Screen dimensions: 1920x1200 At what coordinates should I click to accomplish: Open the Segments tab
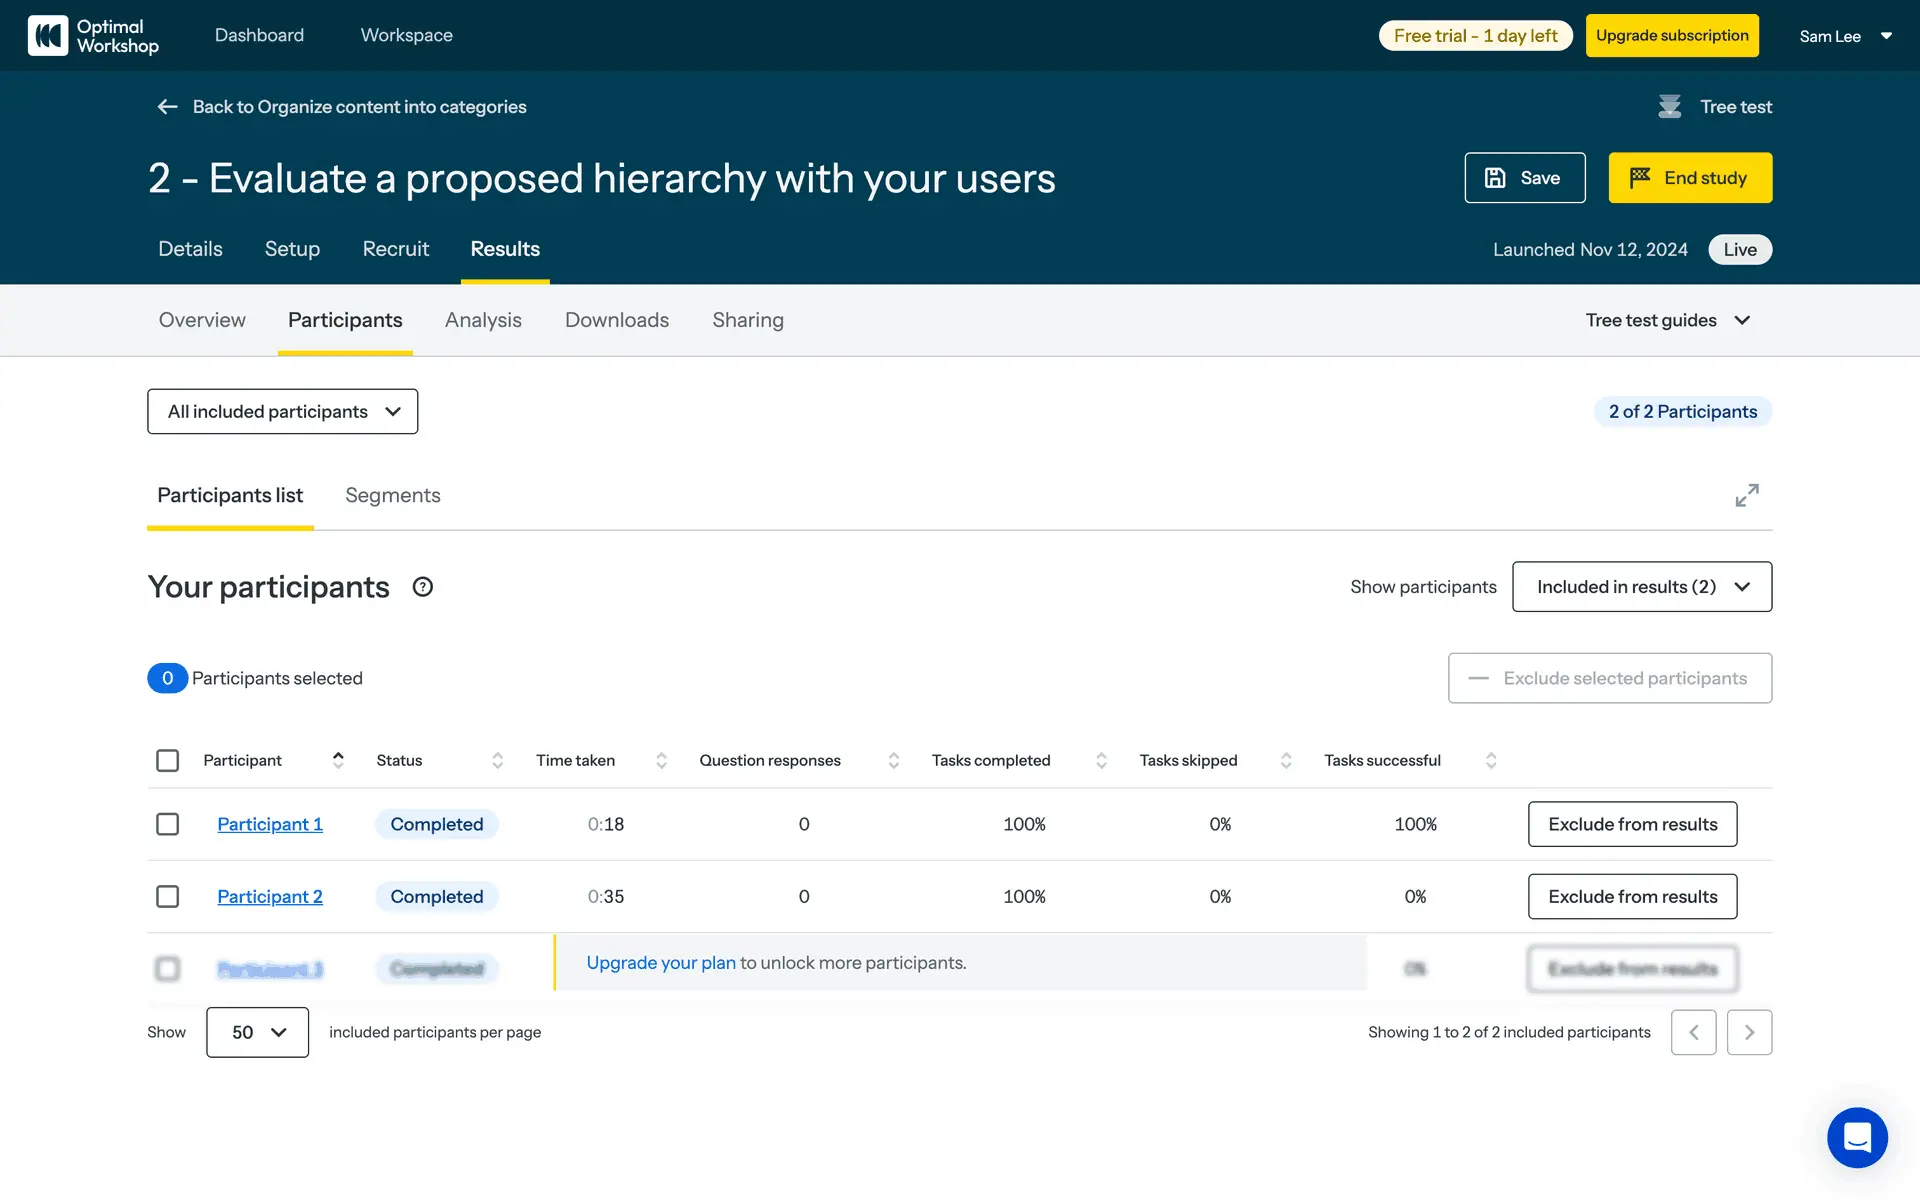point(392,495)
